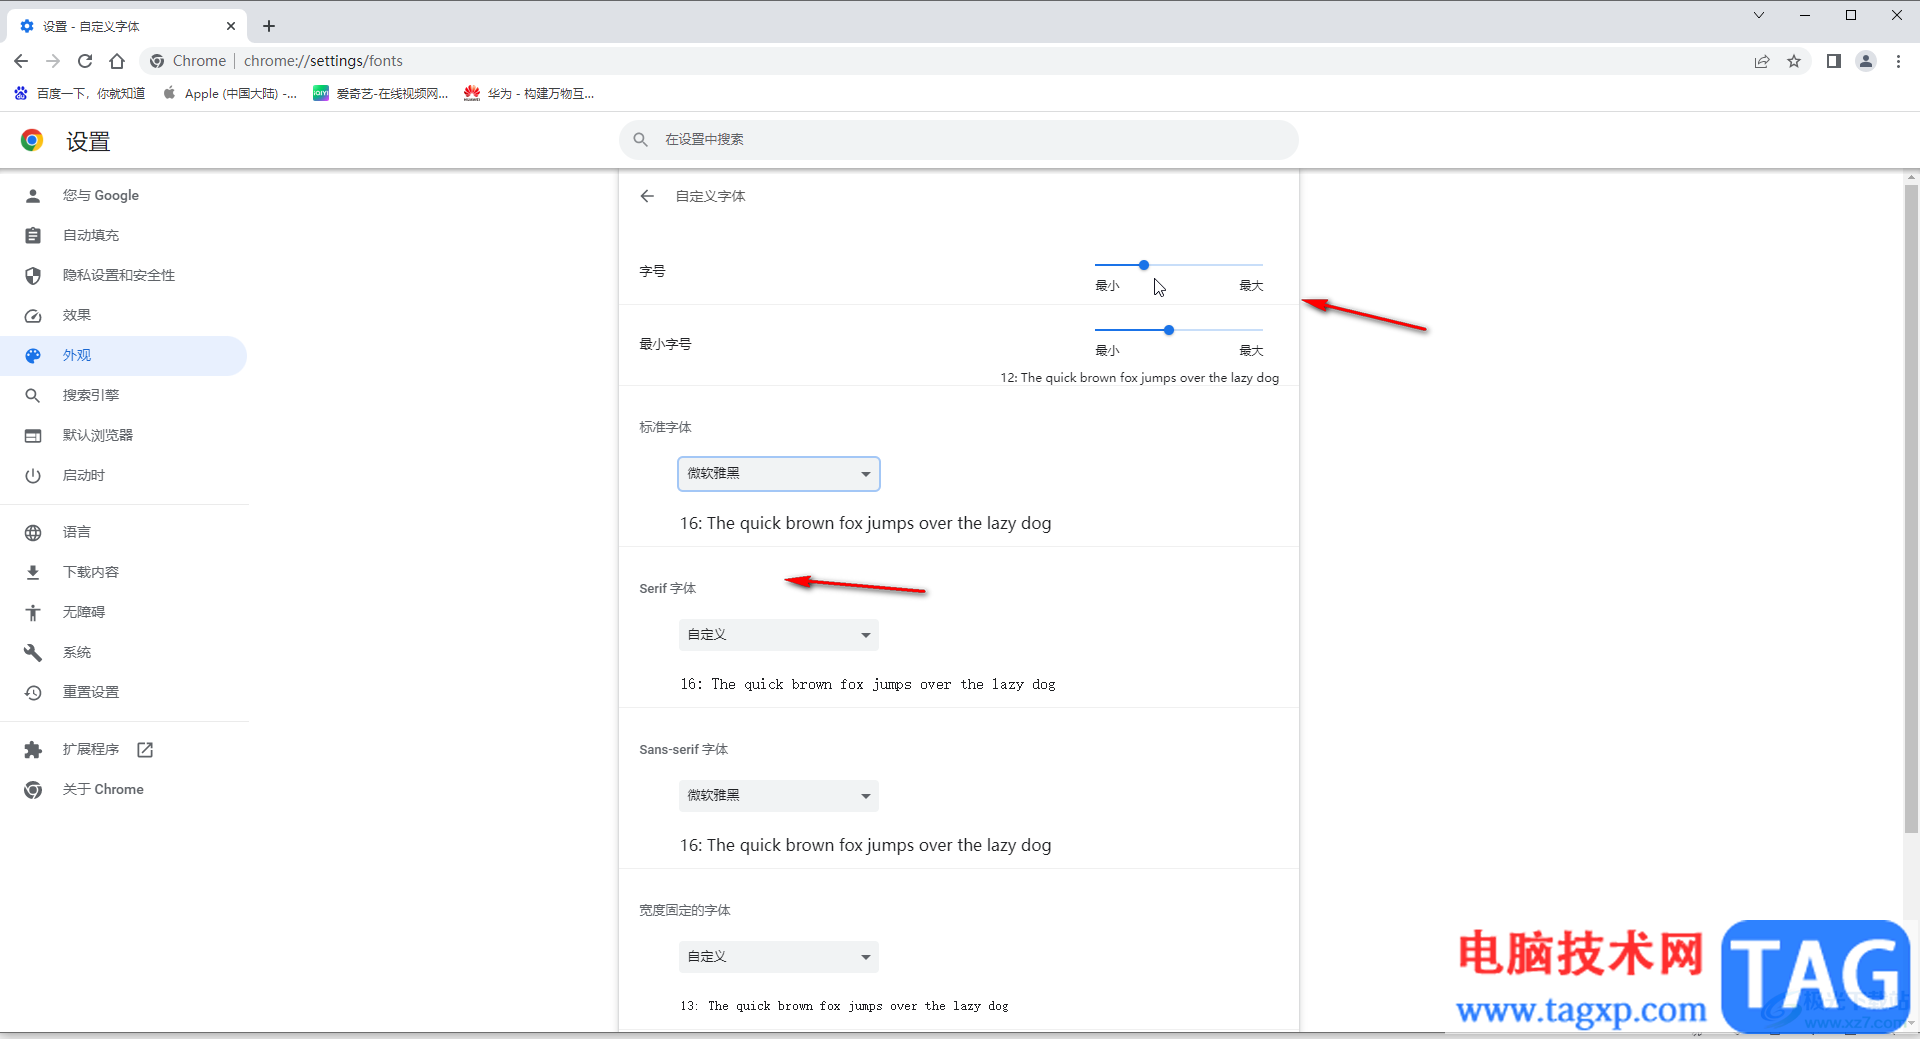Image resolution: width=1920 pixels, height=1039 pixels.
Task: Open 效果 performance section
Action: click(124, 315)
